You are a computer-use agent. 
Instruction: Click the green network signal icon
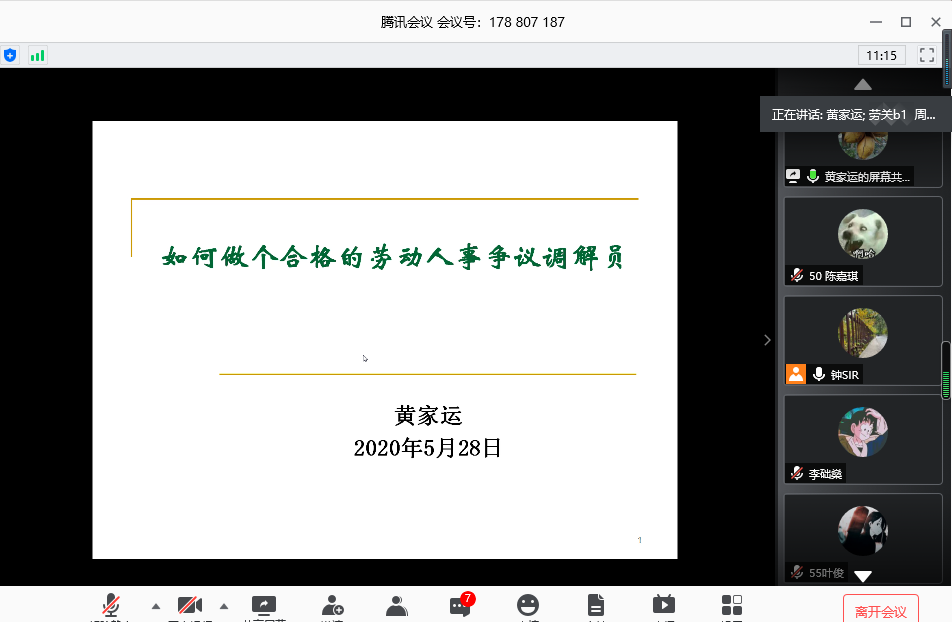click(38, 55)
